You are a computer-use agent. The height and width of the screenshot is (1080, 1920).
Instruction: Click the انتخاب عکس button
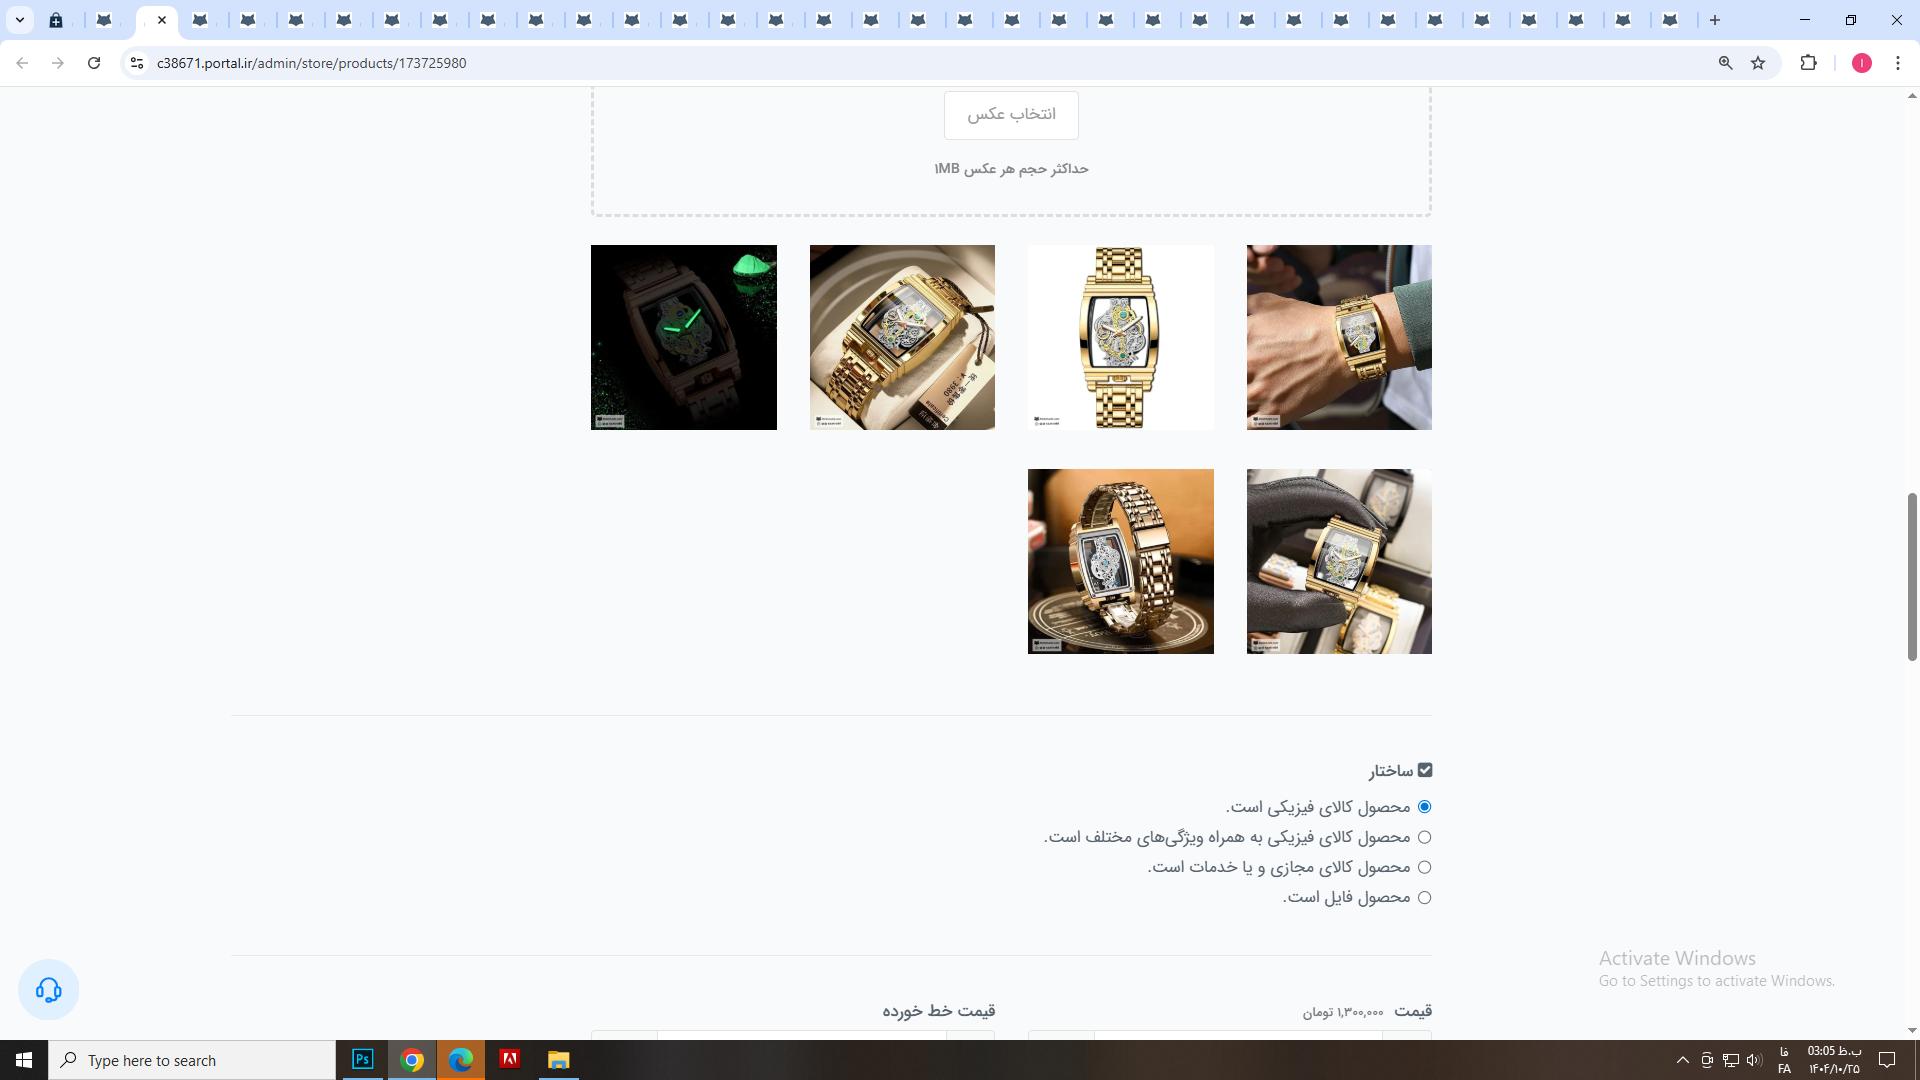(x=1011, y=115)
